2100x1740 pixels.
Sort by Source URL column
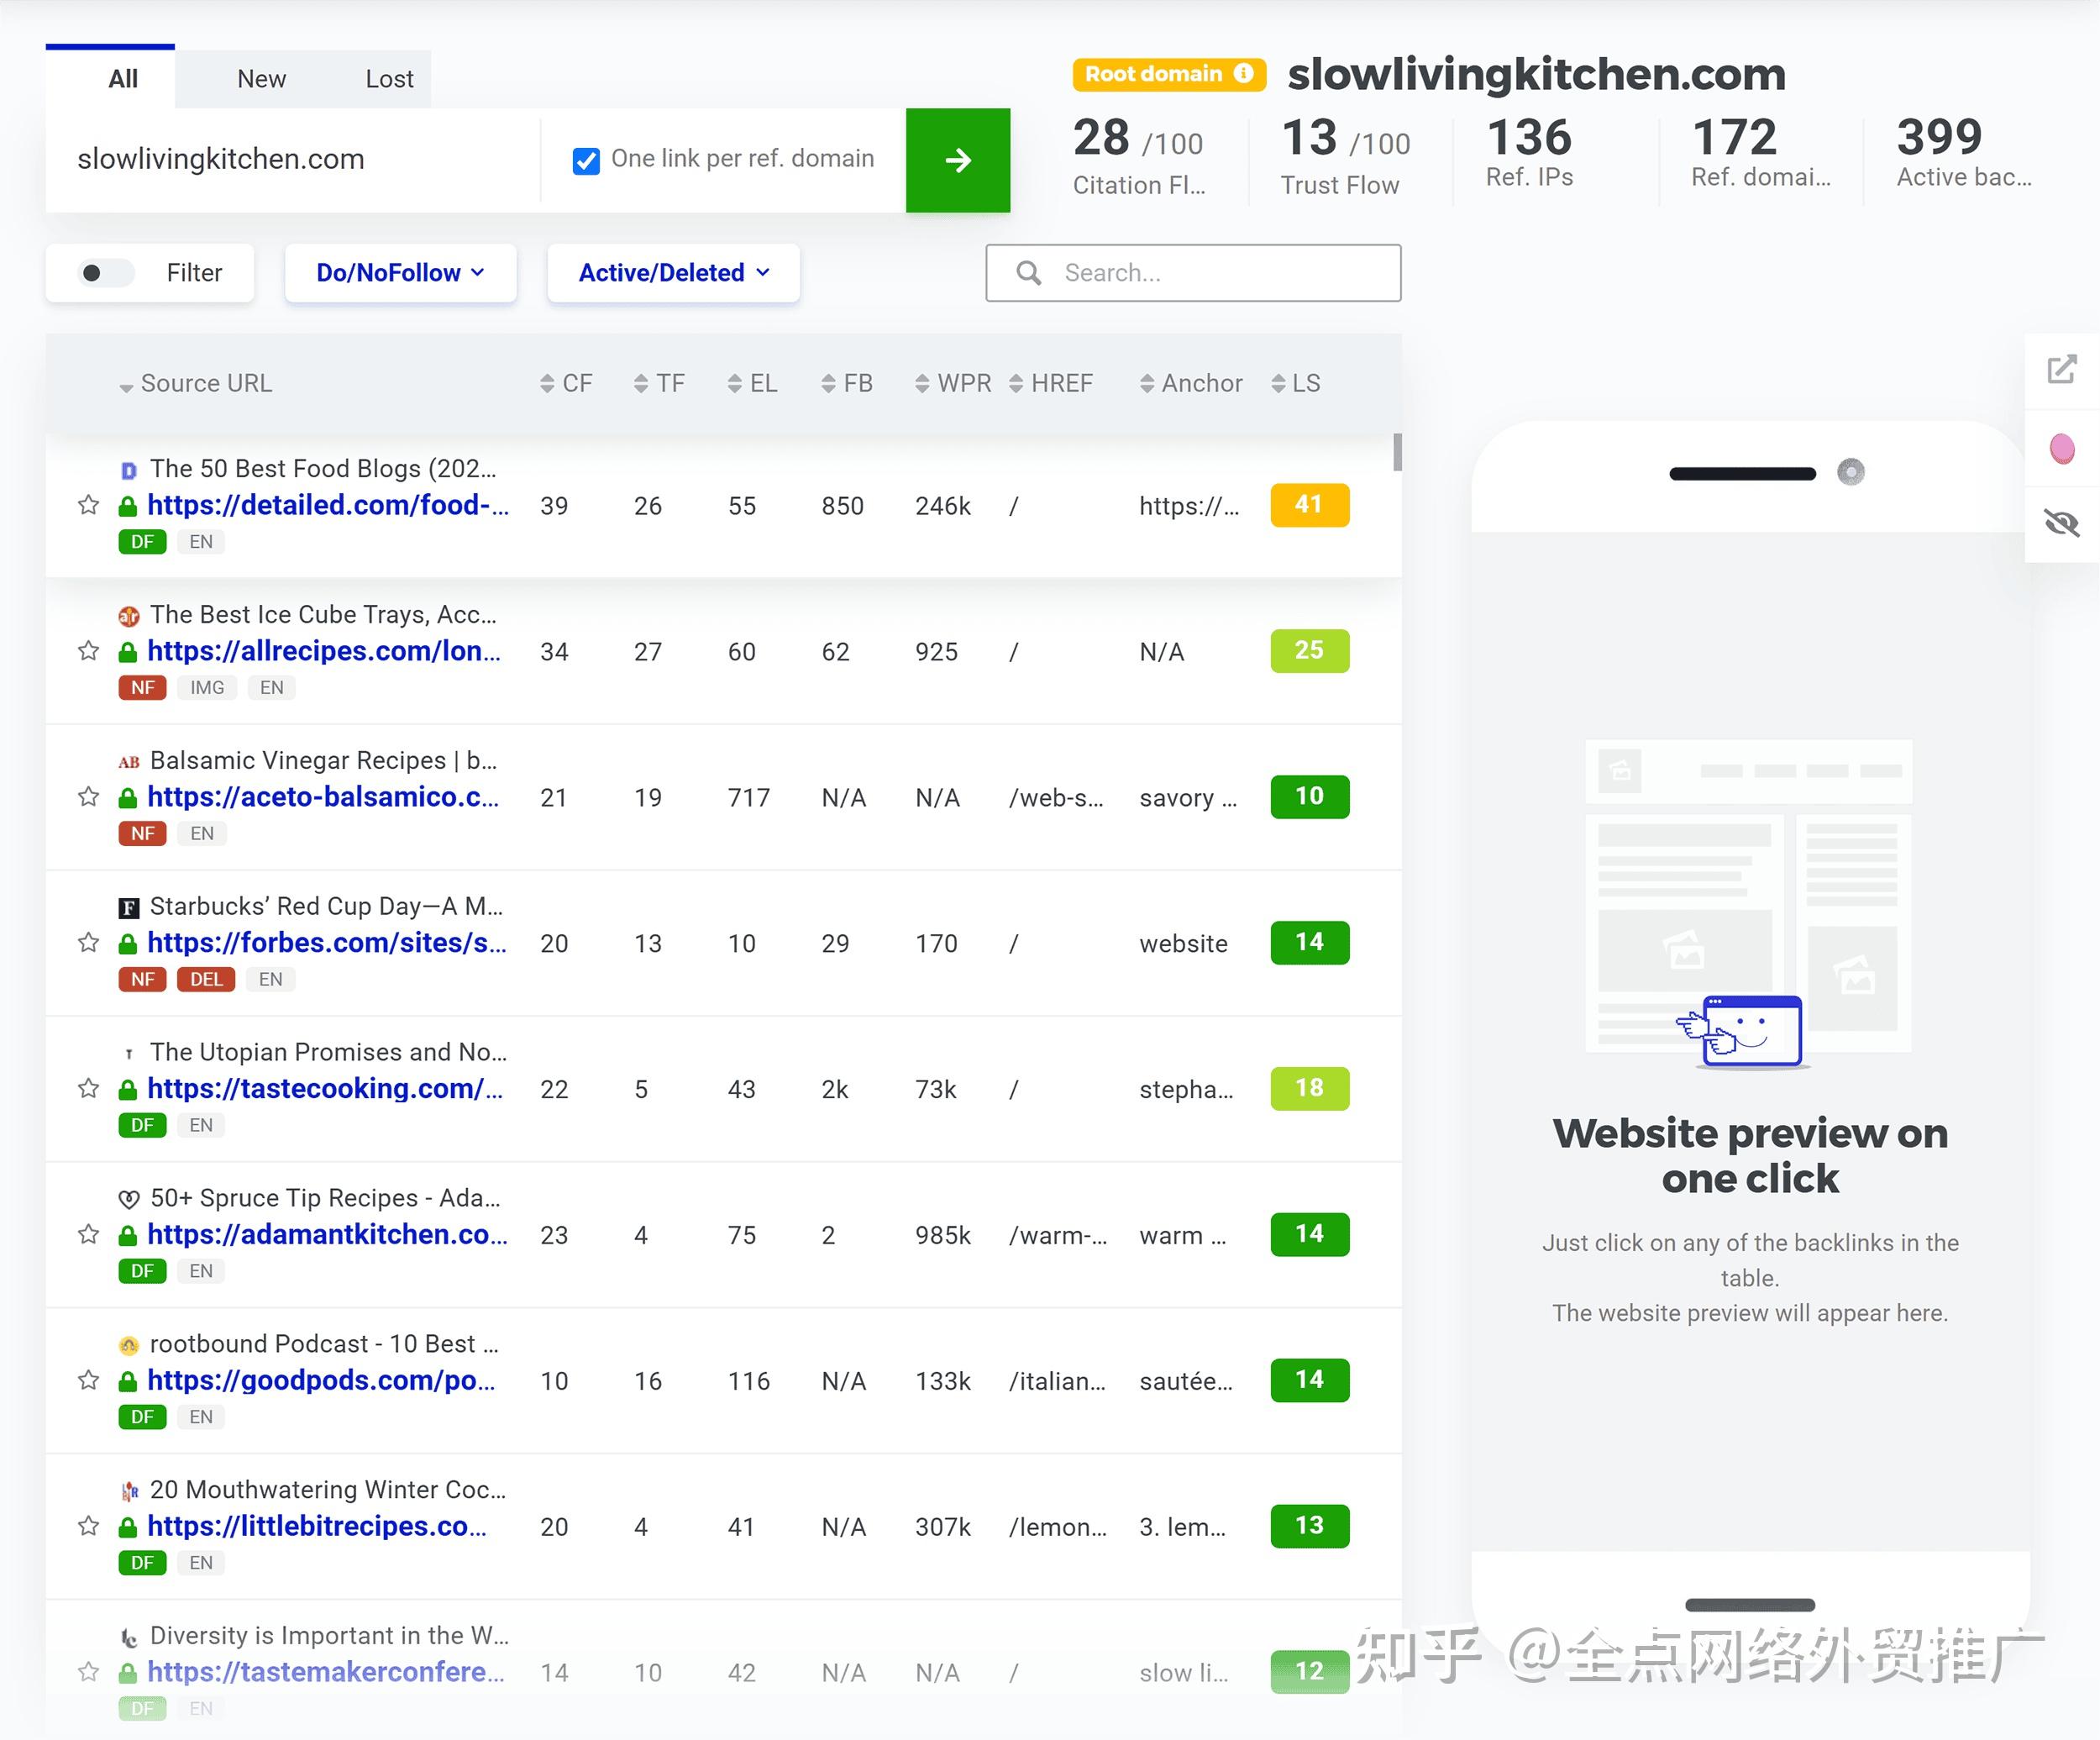click(195, 384)
